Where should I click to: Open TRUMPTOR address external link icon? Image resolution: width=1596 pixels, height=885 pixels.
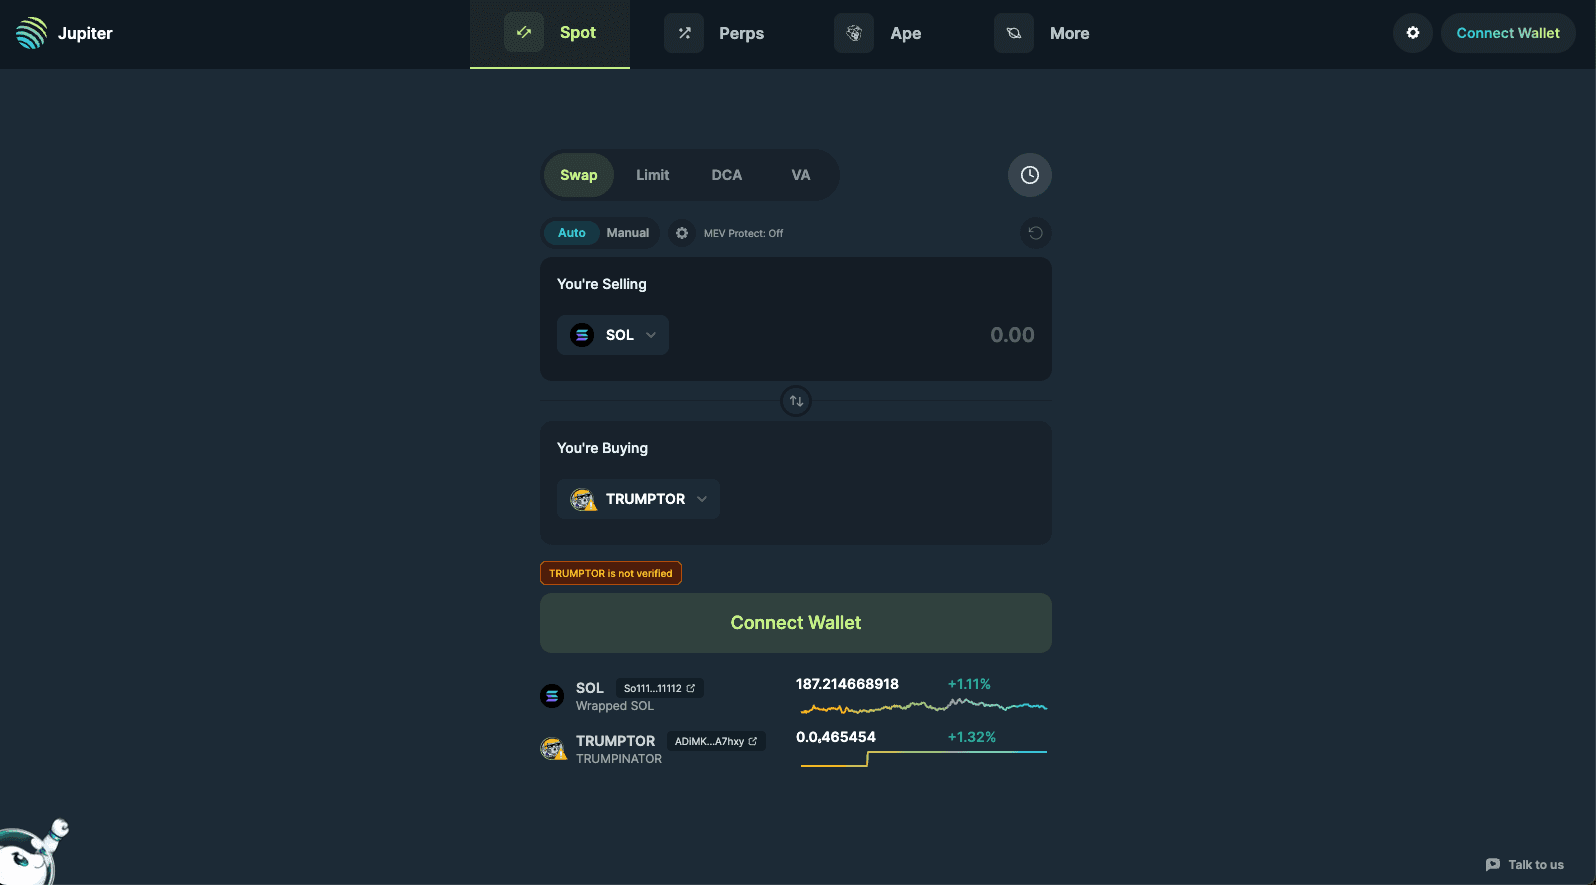tap(753, 741)
